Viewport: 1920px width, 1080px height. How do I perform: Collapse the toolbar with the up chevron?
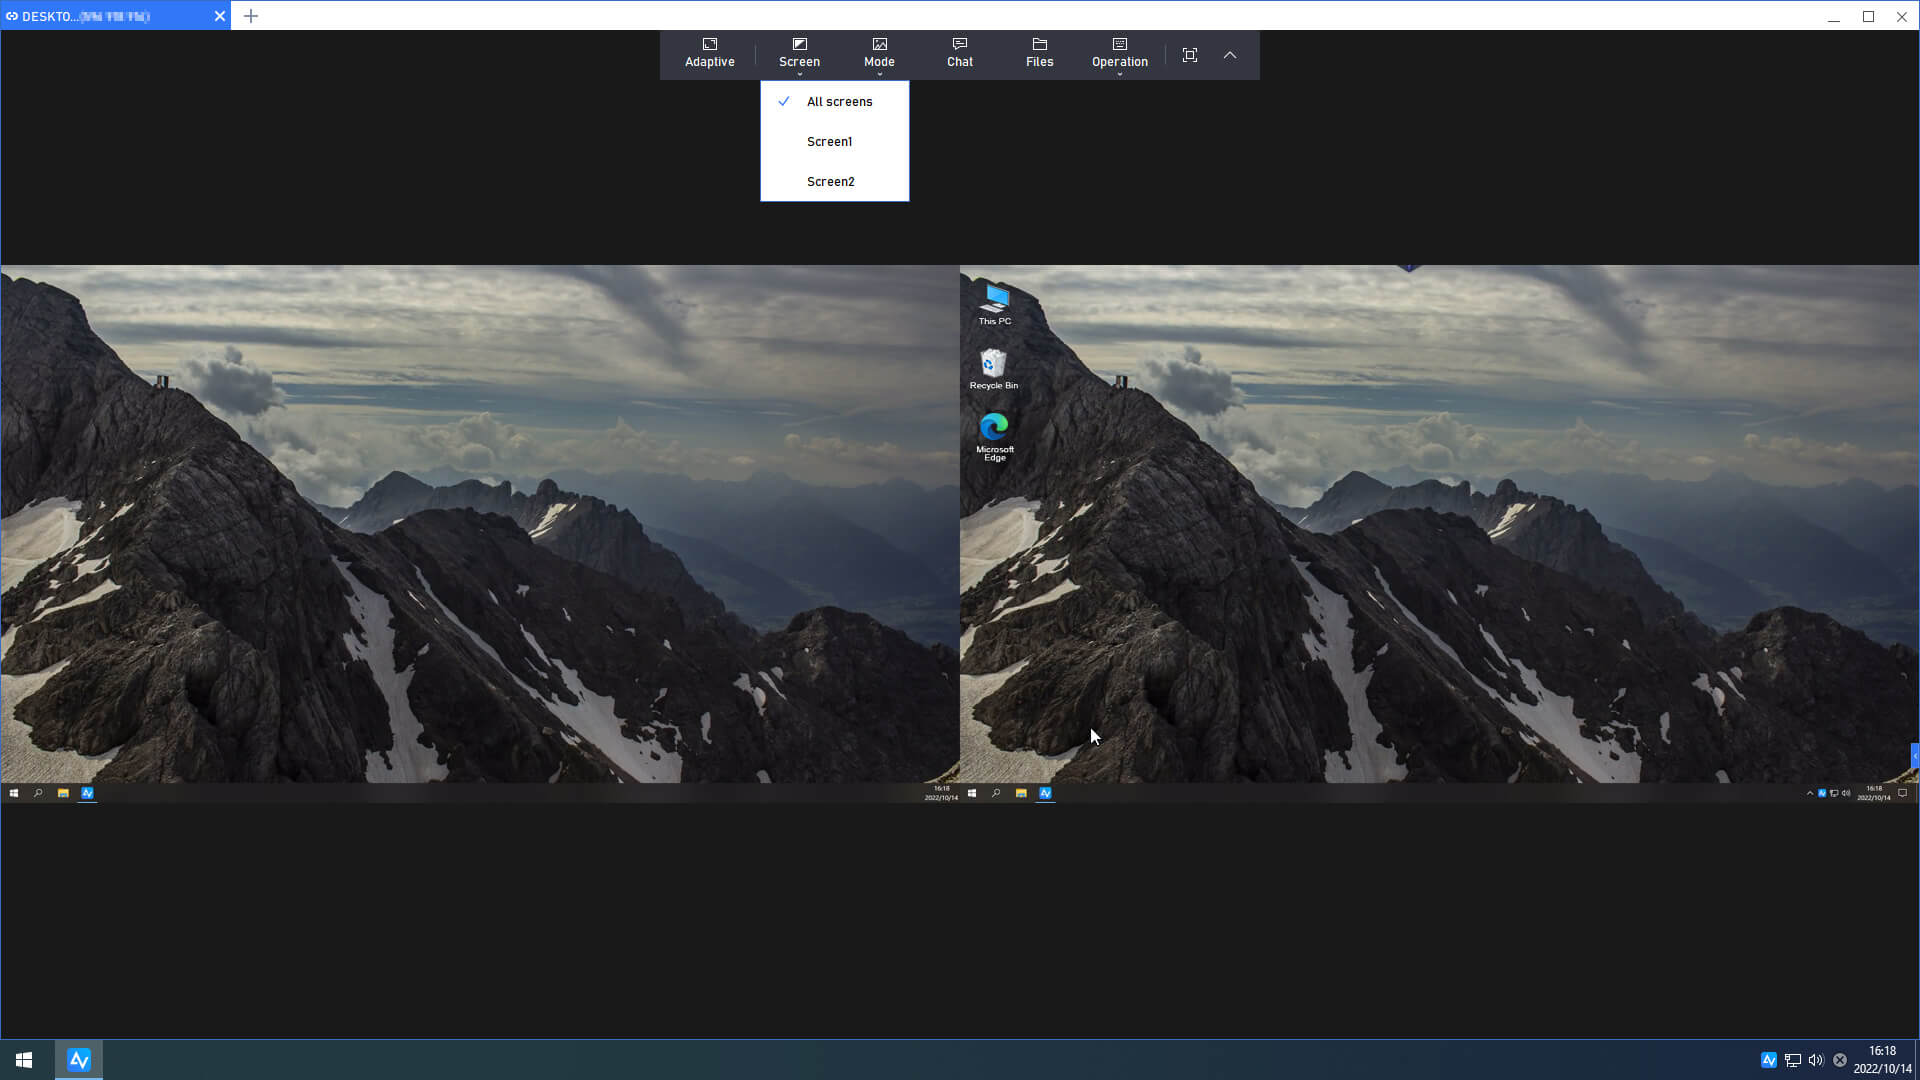click(1229, 55)
